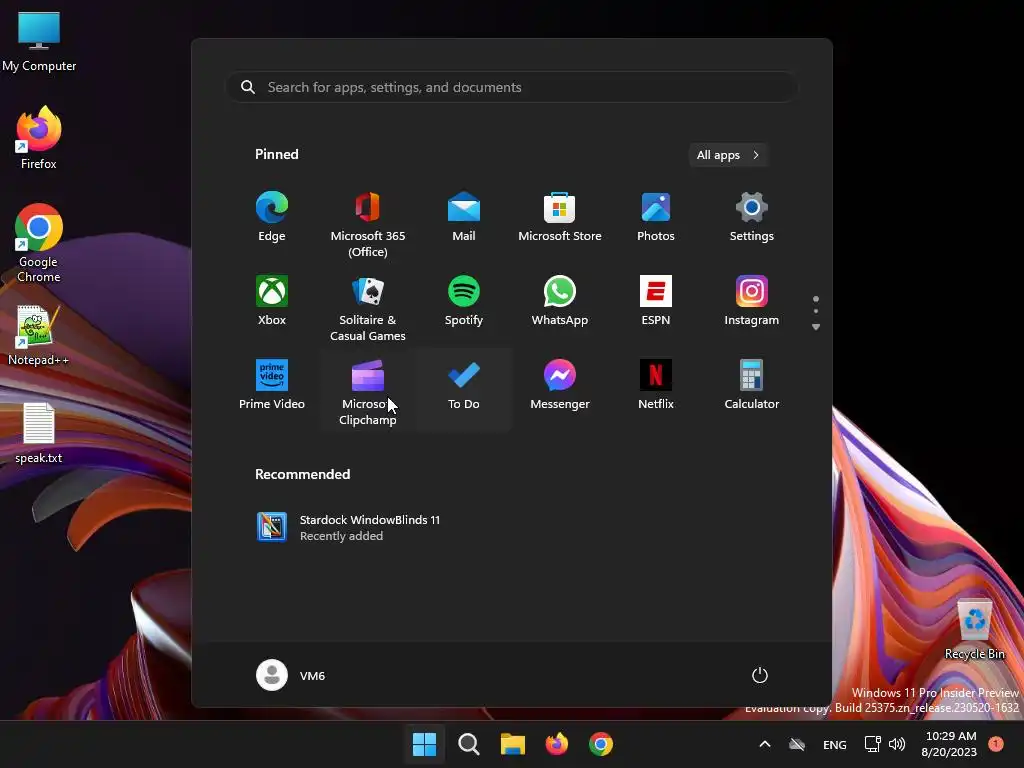Open the network icon in system tray
The width and height of the screenshot is (1024, 768).
coord(872,744)
